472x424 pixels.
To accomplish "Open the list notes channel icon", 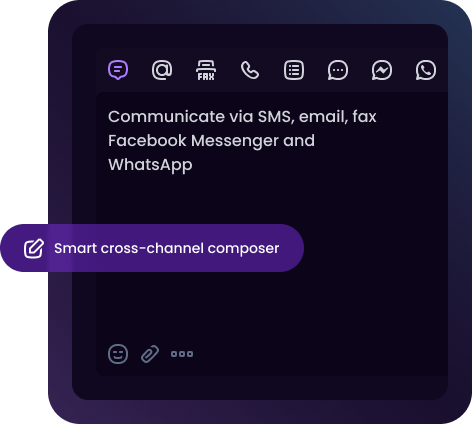I will tap(294, 70).
